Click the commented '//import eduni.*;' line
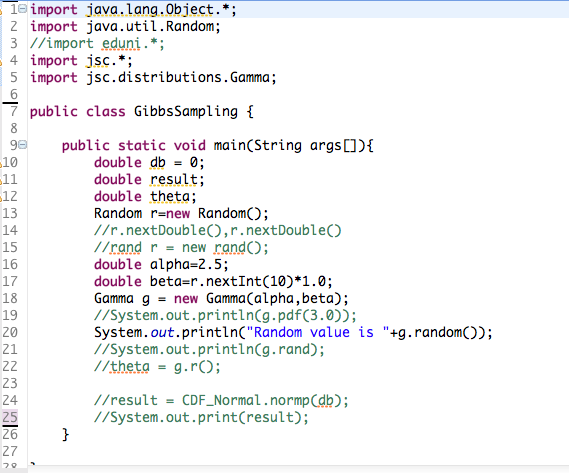569x473 pixels. click(97, 44)
